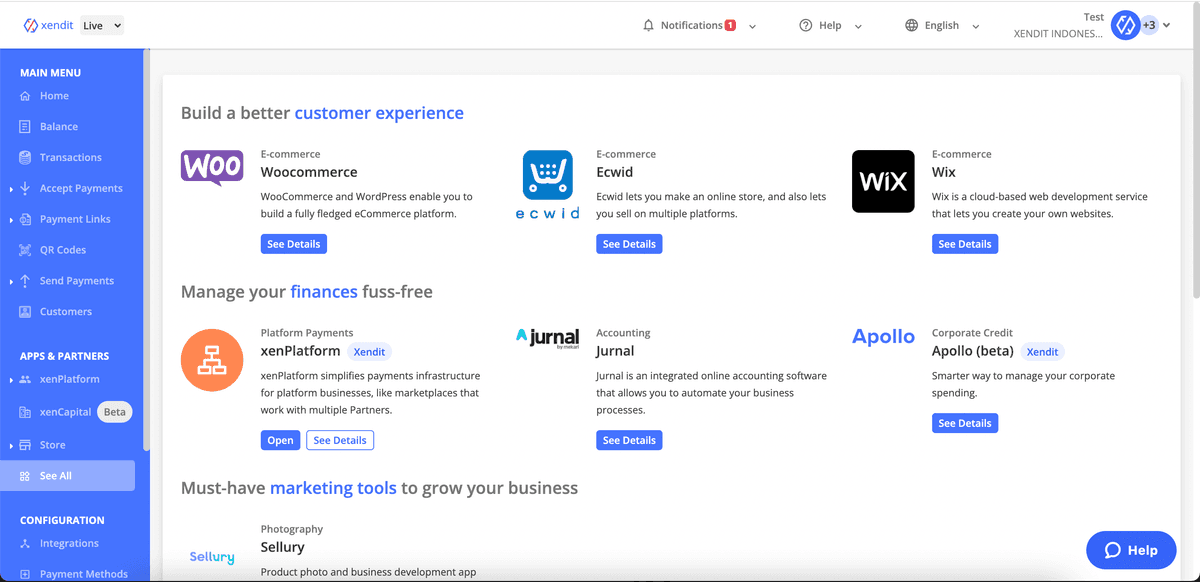The image size is (1200, 582).
Task: See Details for Woocommerce
Action: 294,244
